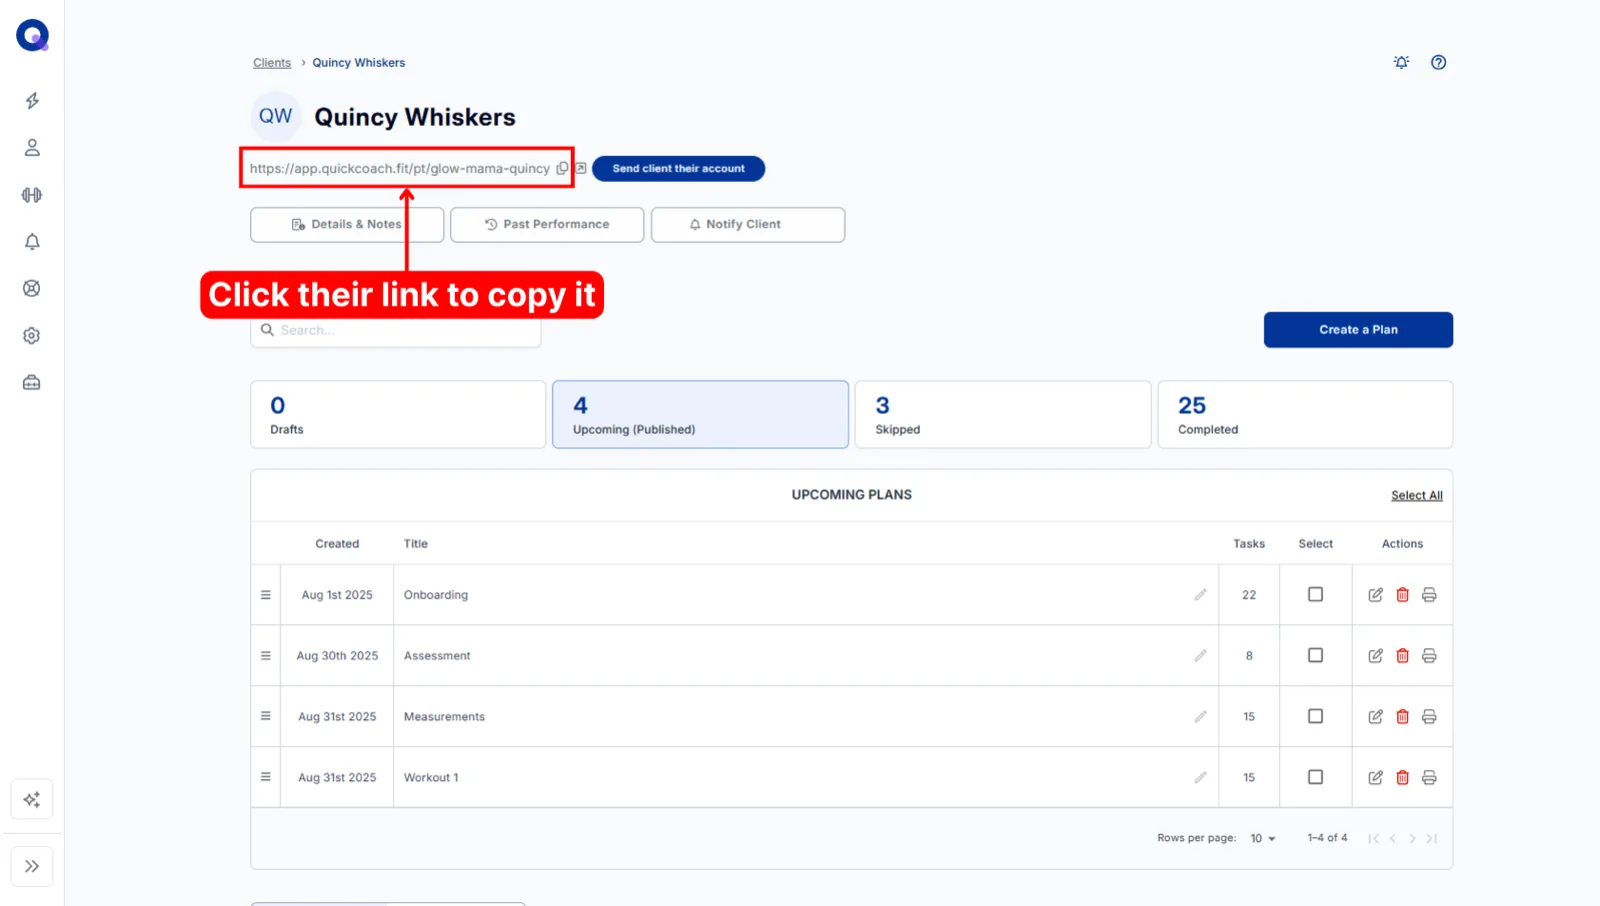Rename Assessment title with pencil icon

pos(1200,656)
